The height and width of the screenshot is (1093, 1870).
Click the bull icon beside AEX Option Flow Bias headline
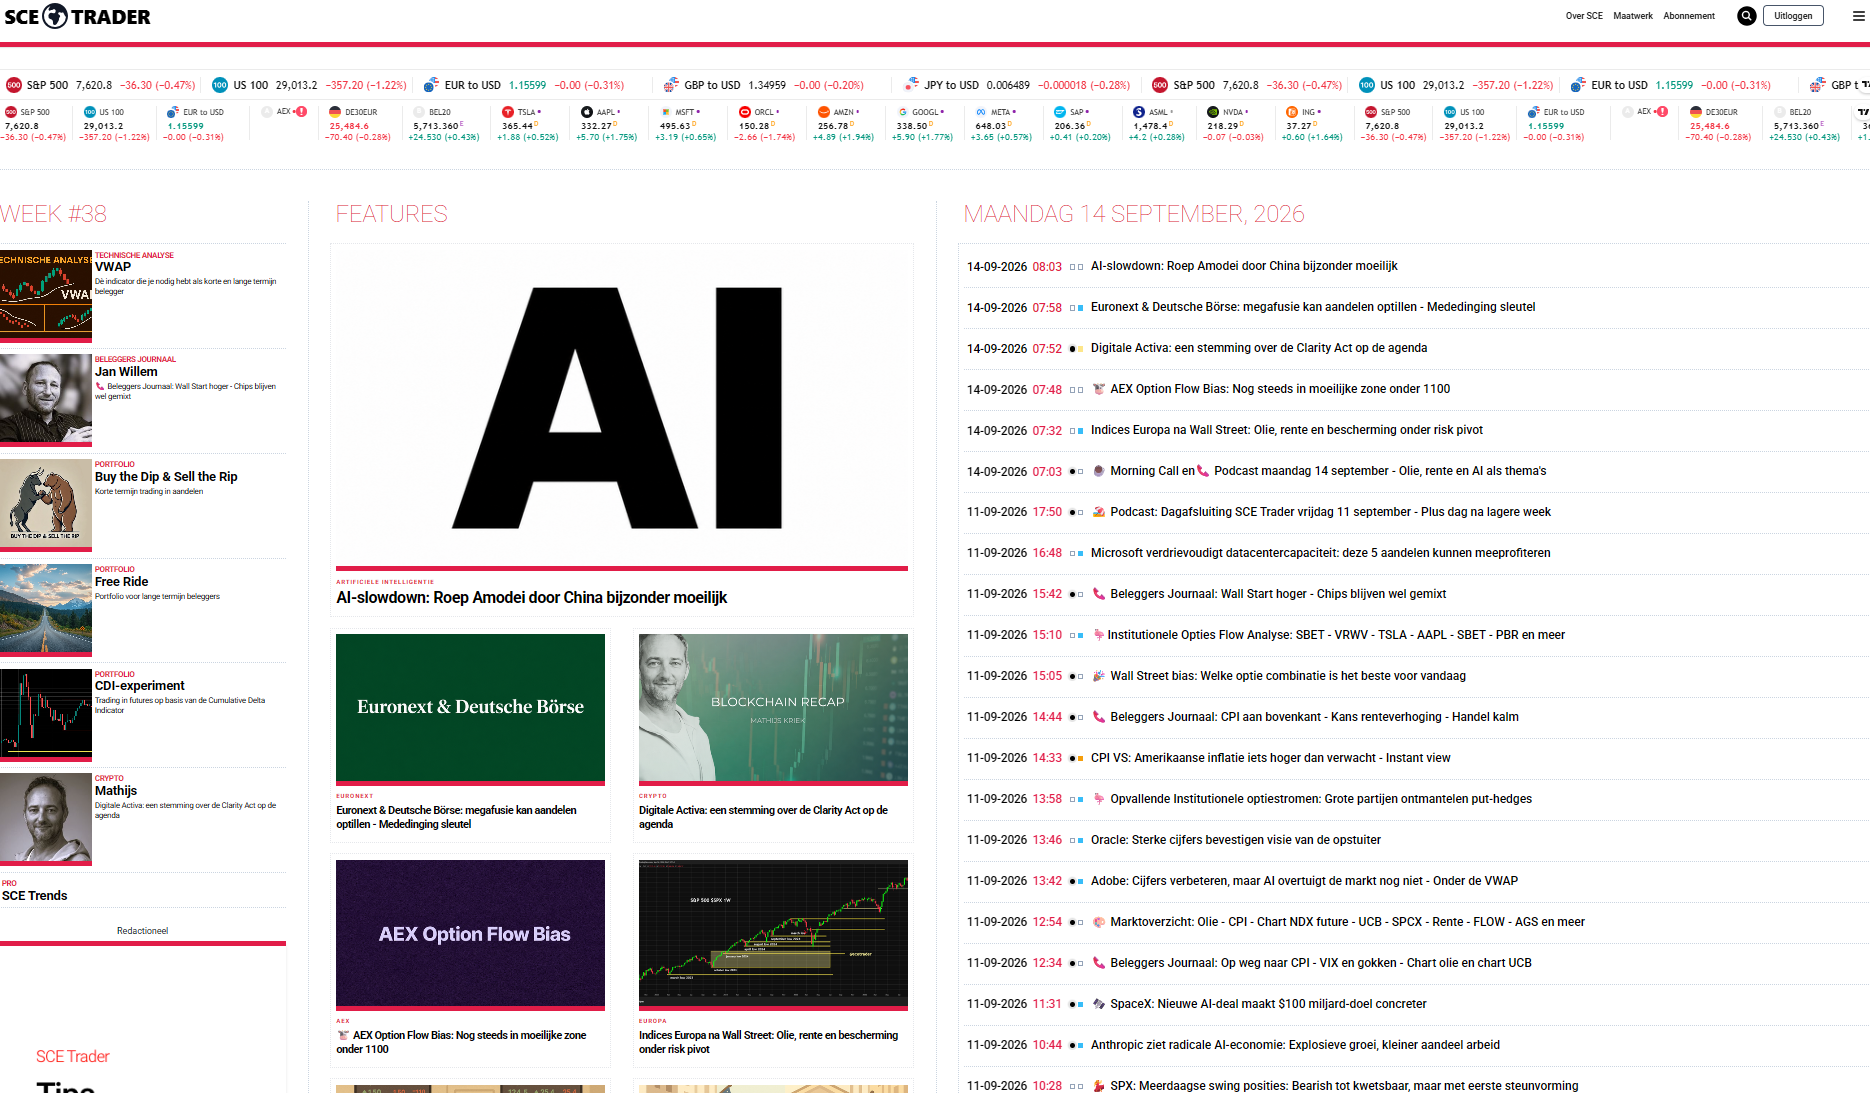1099,389
